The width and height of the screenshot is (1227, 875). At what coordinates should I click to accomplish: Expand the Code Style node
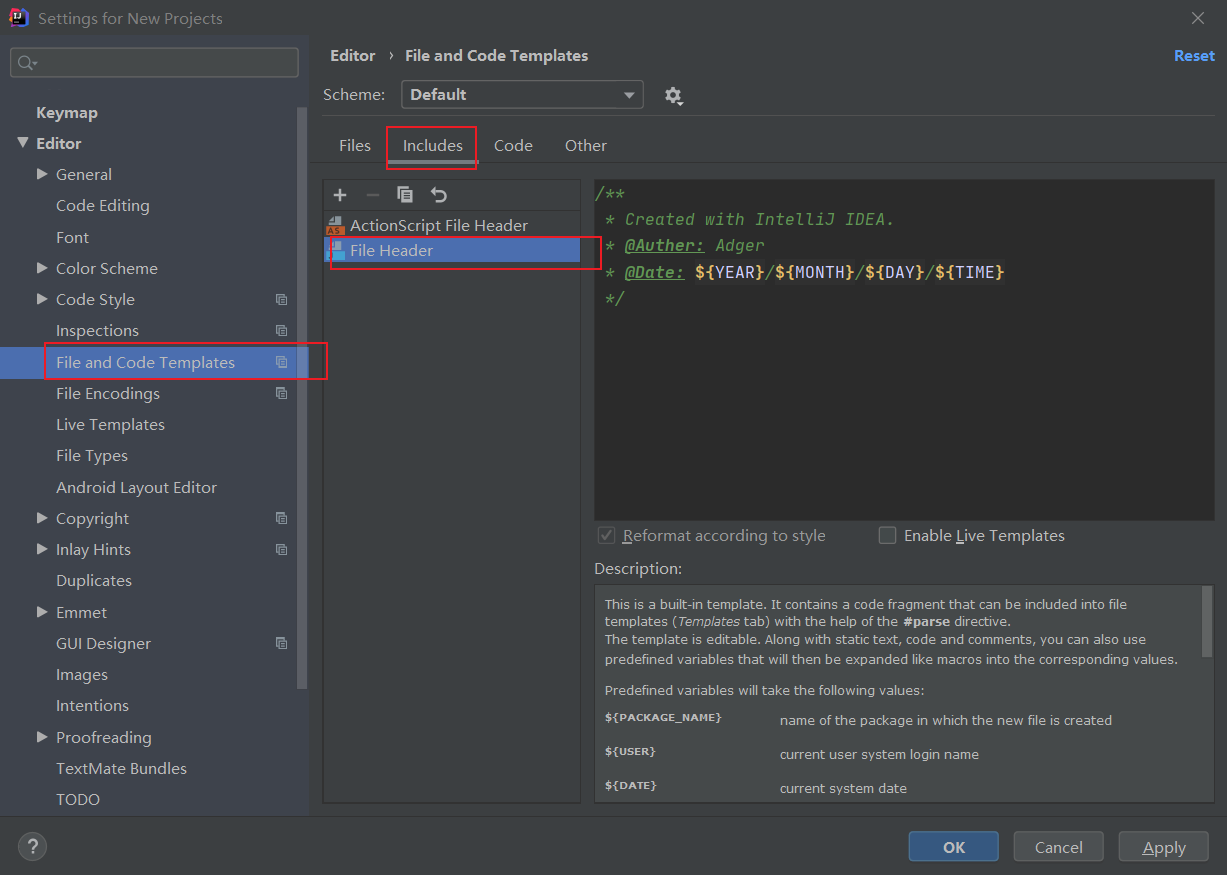tap(42, 299)
